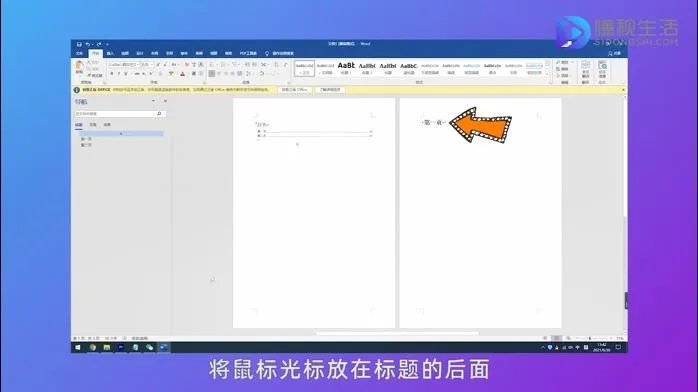Open the Navigation pane options arrow

click(154, 101)
